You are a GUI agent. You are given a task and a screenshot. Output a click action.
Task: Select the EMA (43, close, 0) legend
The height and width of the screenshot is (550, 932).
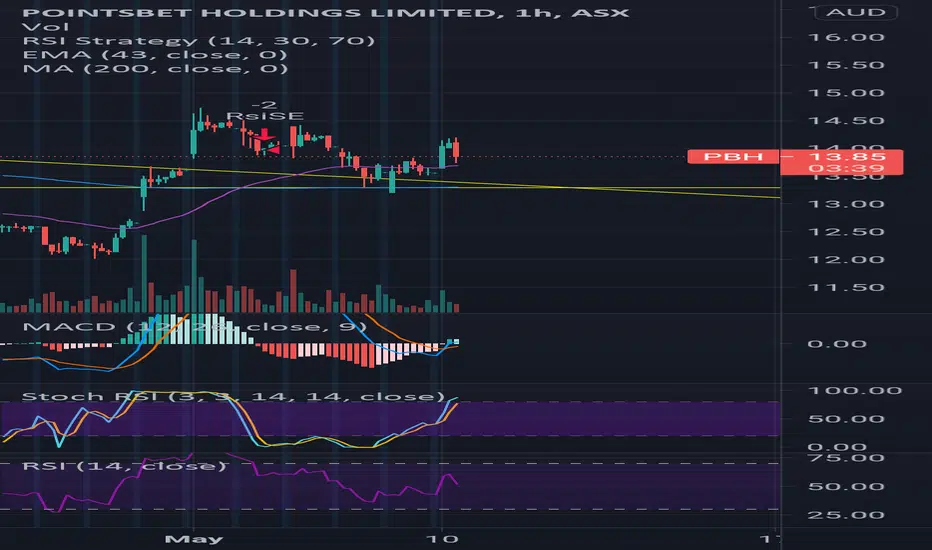tap(155, 55)
